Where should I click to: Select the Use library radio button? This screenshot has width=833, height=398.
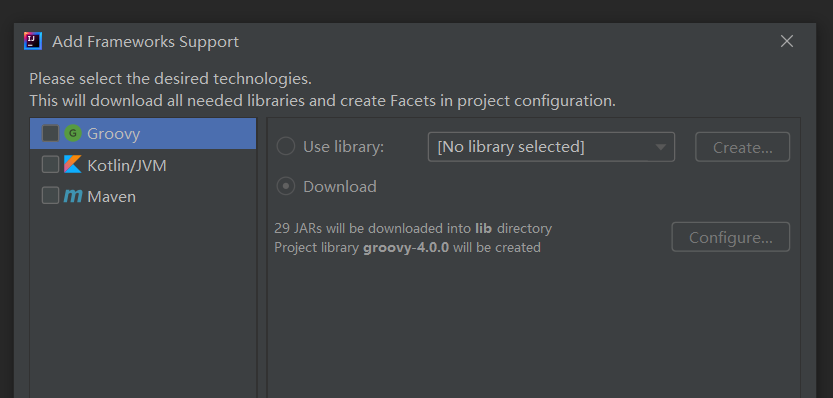coord(286,147)
